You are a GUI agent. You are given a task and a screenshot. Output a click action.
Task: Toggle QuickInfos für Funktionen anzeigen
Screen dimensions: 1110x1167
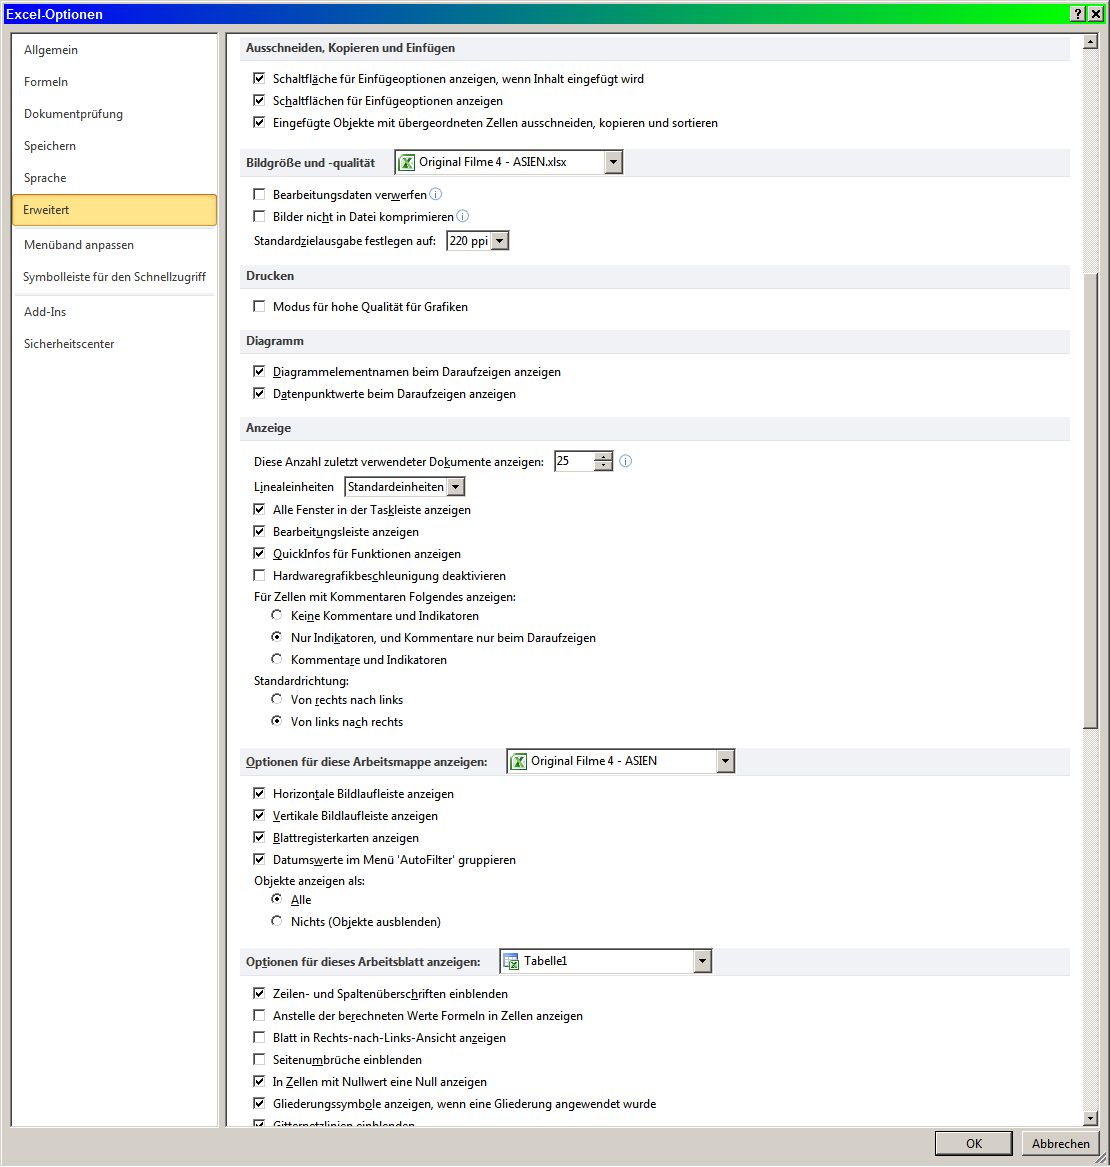tap(259, 554)
